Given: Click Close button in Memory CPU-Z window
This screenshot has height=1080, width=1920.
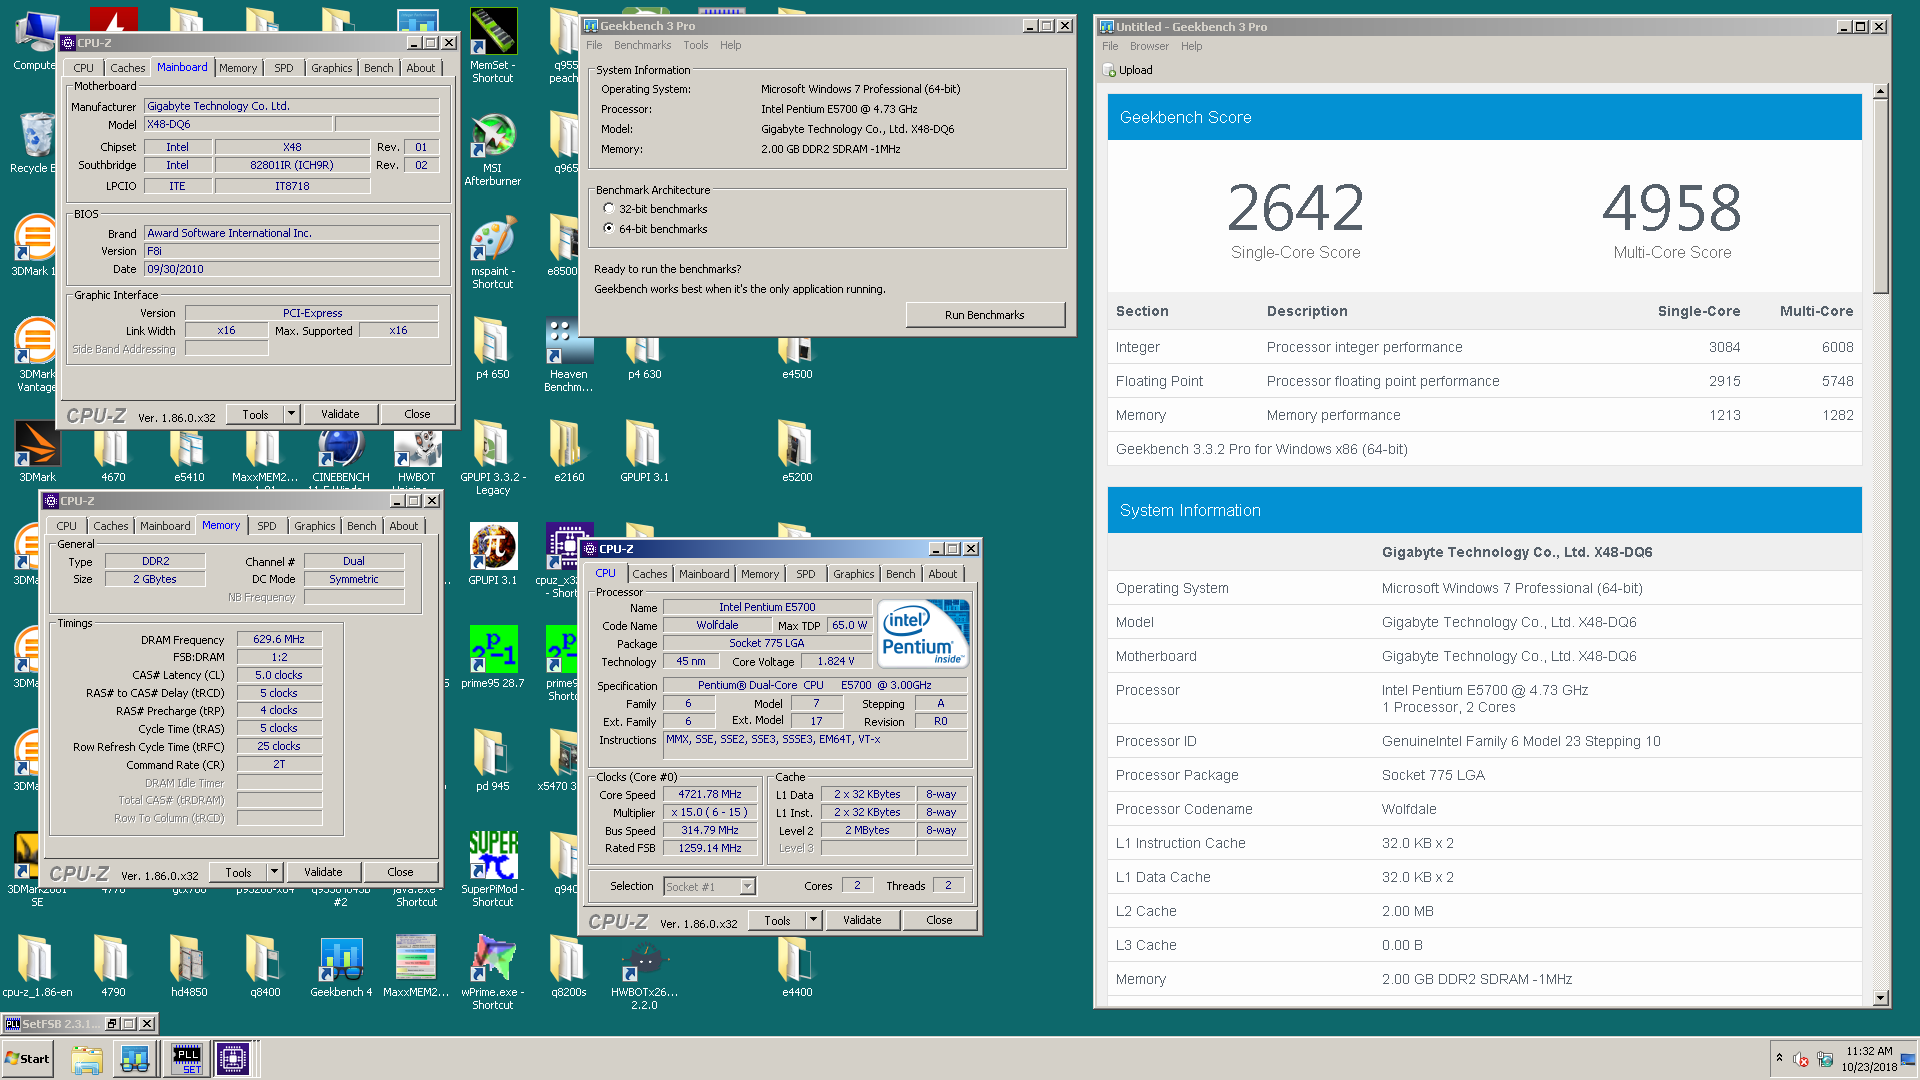Looking at the screenshot, I should pyautogui.click(x=400, y=872).
